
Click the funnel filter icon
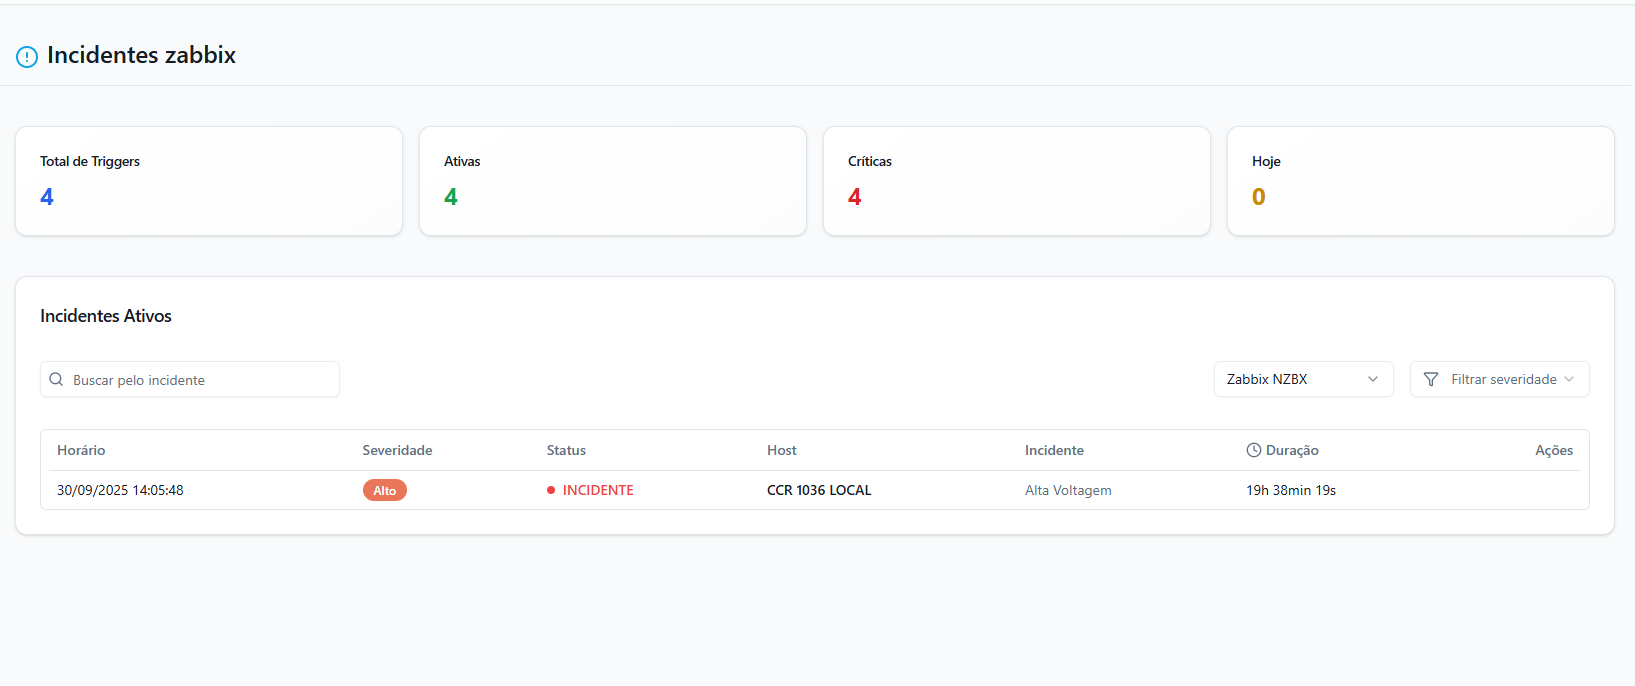tap(1431, 380)
